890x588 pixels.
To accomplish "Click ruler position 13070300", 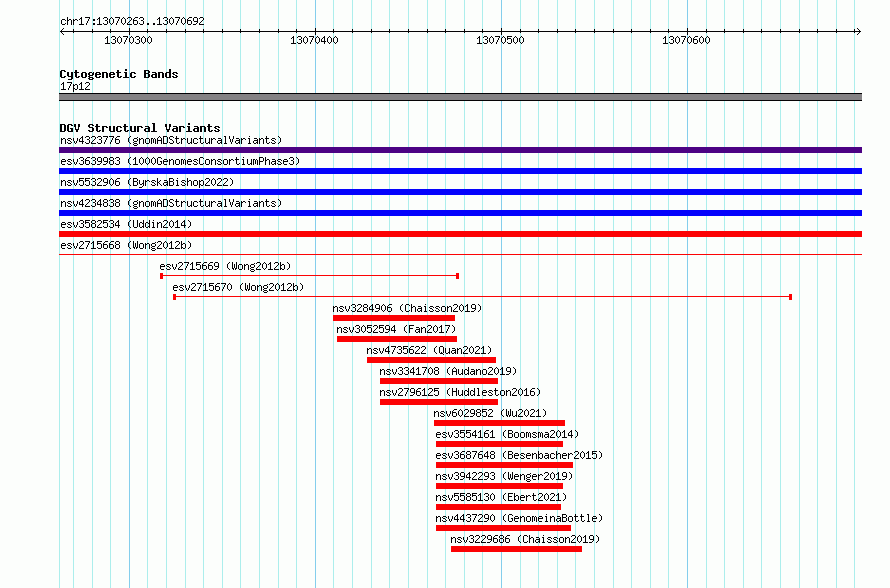I will click(x=128, y=40).
